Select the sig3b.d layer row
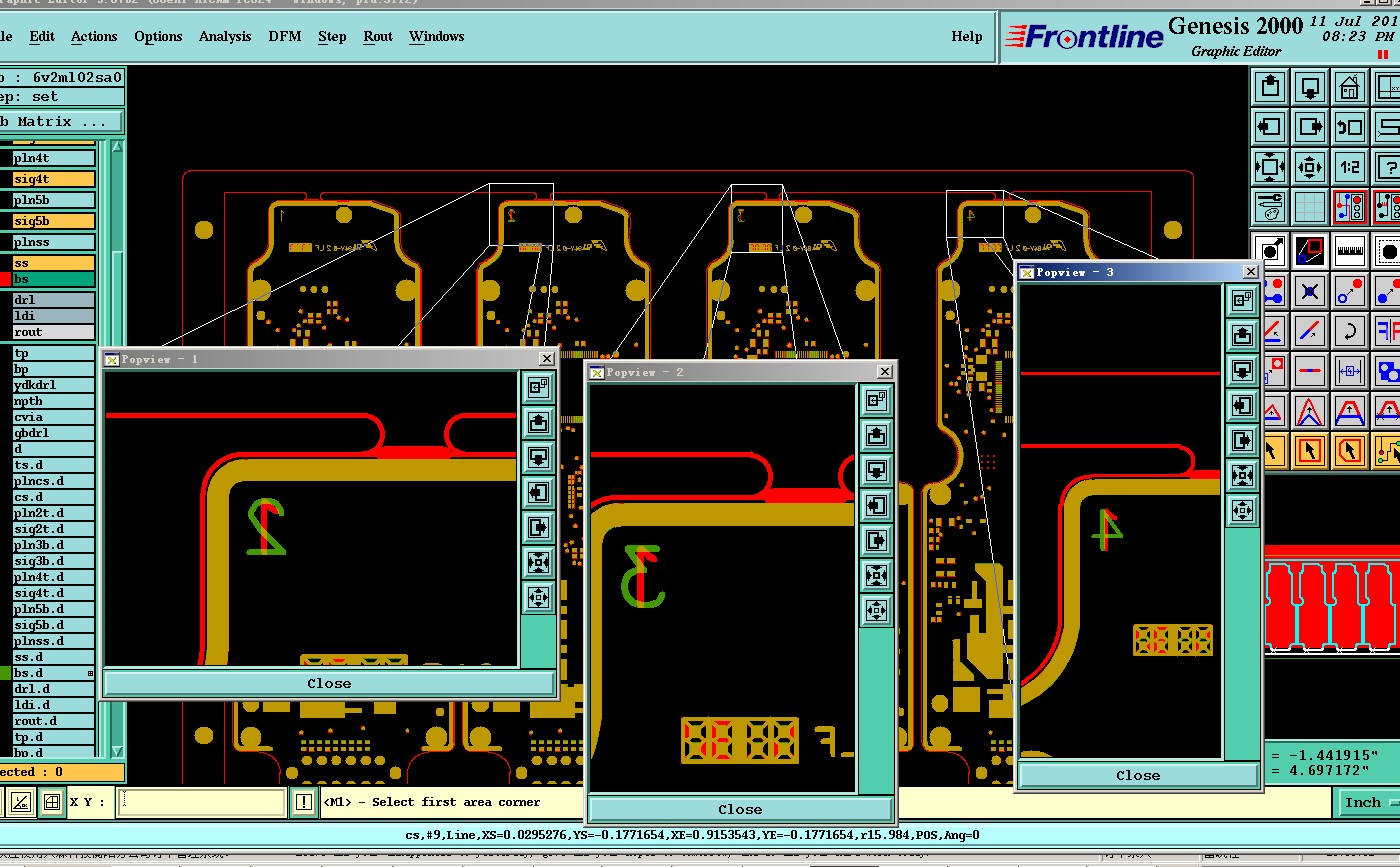The height and width of the screenshot is (867, 1400). [53, 561]
